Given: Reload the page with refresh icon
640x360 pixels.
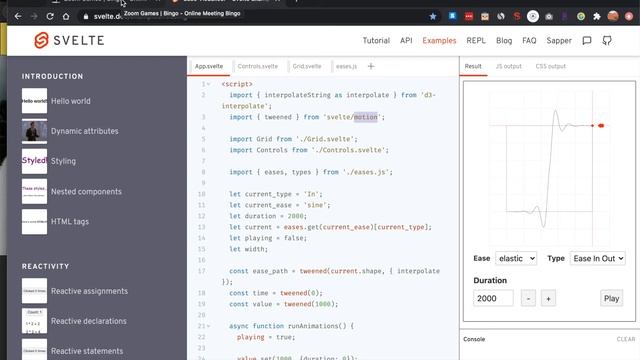Looking at the screenshot, I should pyautogui.click(x=50, y=16).
